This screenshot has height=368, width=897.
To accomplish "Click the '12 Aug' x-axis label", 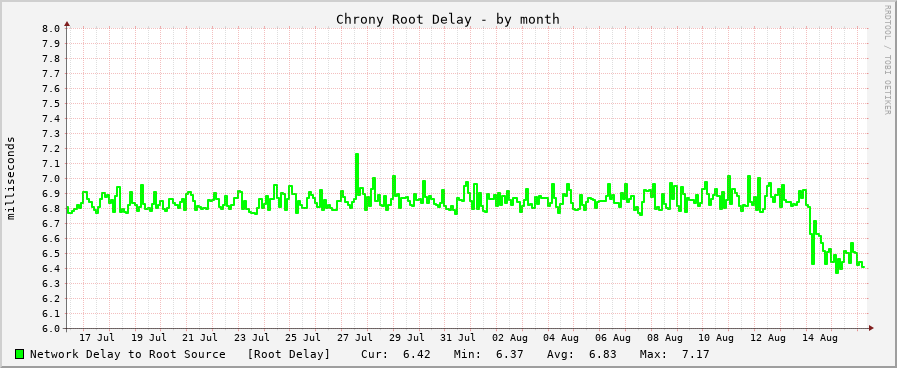I will (x=768, y=338).
